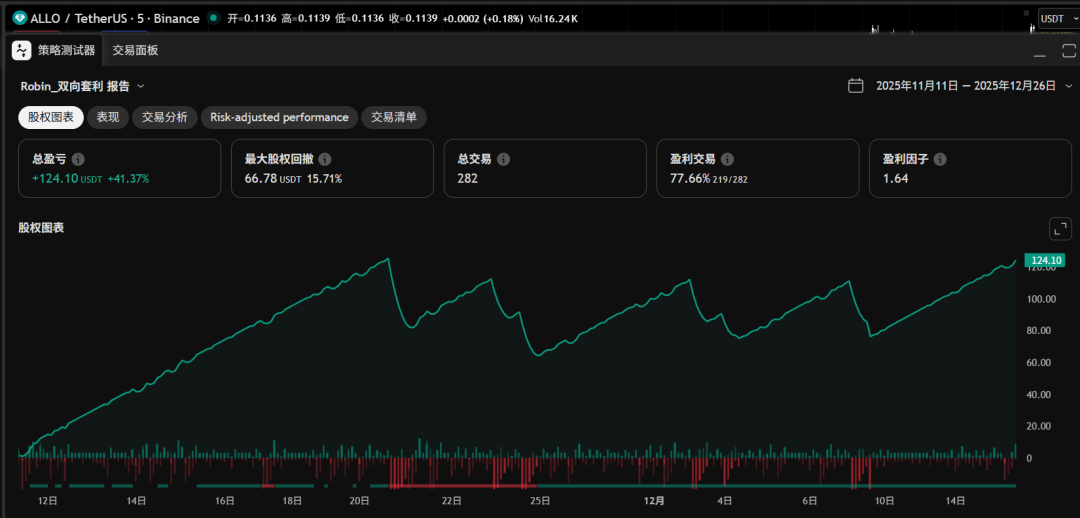Select the 策略测试器 tab
This screenshot has width=1080, height=518.
tap(66, 50)
